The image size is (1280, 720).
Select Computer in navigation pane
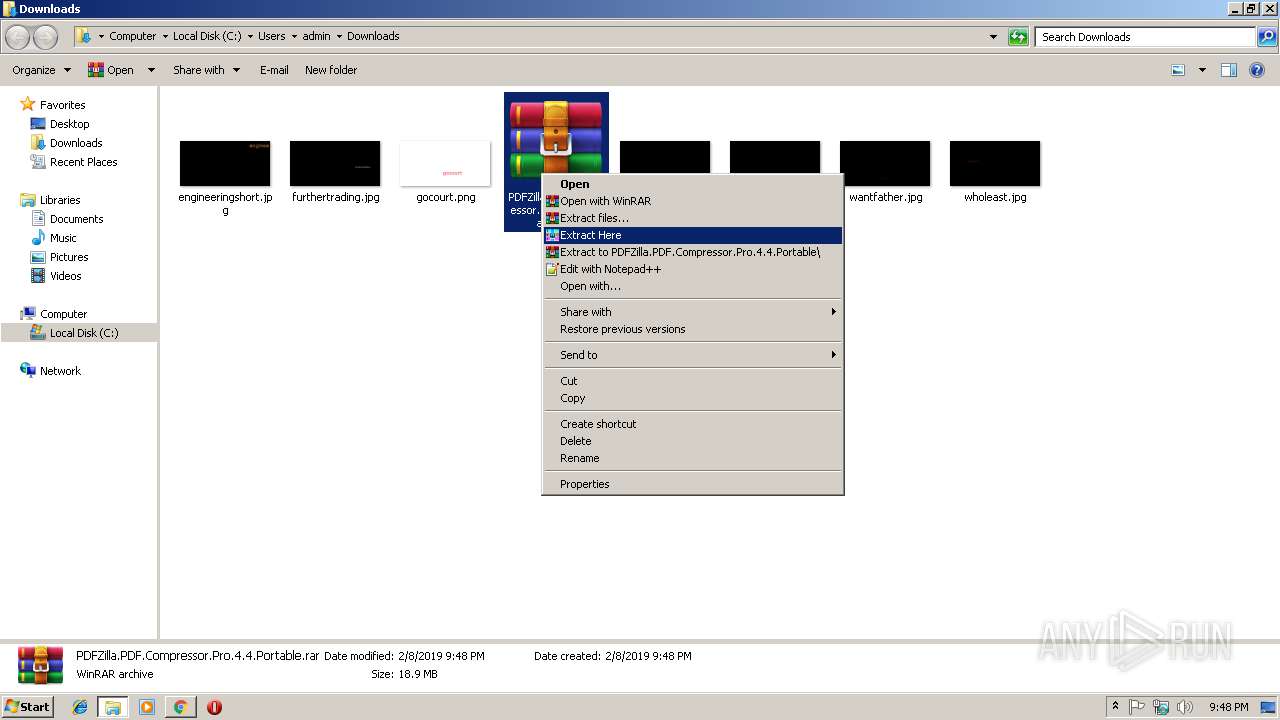tap(63, 314)
